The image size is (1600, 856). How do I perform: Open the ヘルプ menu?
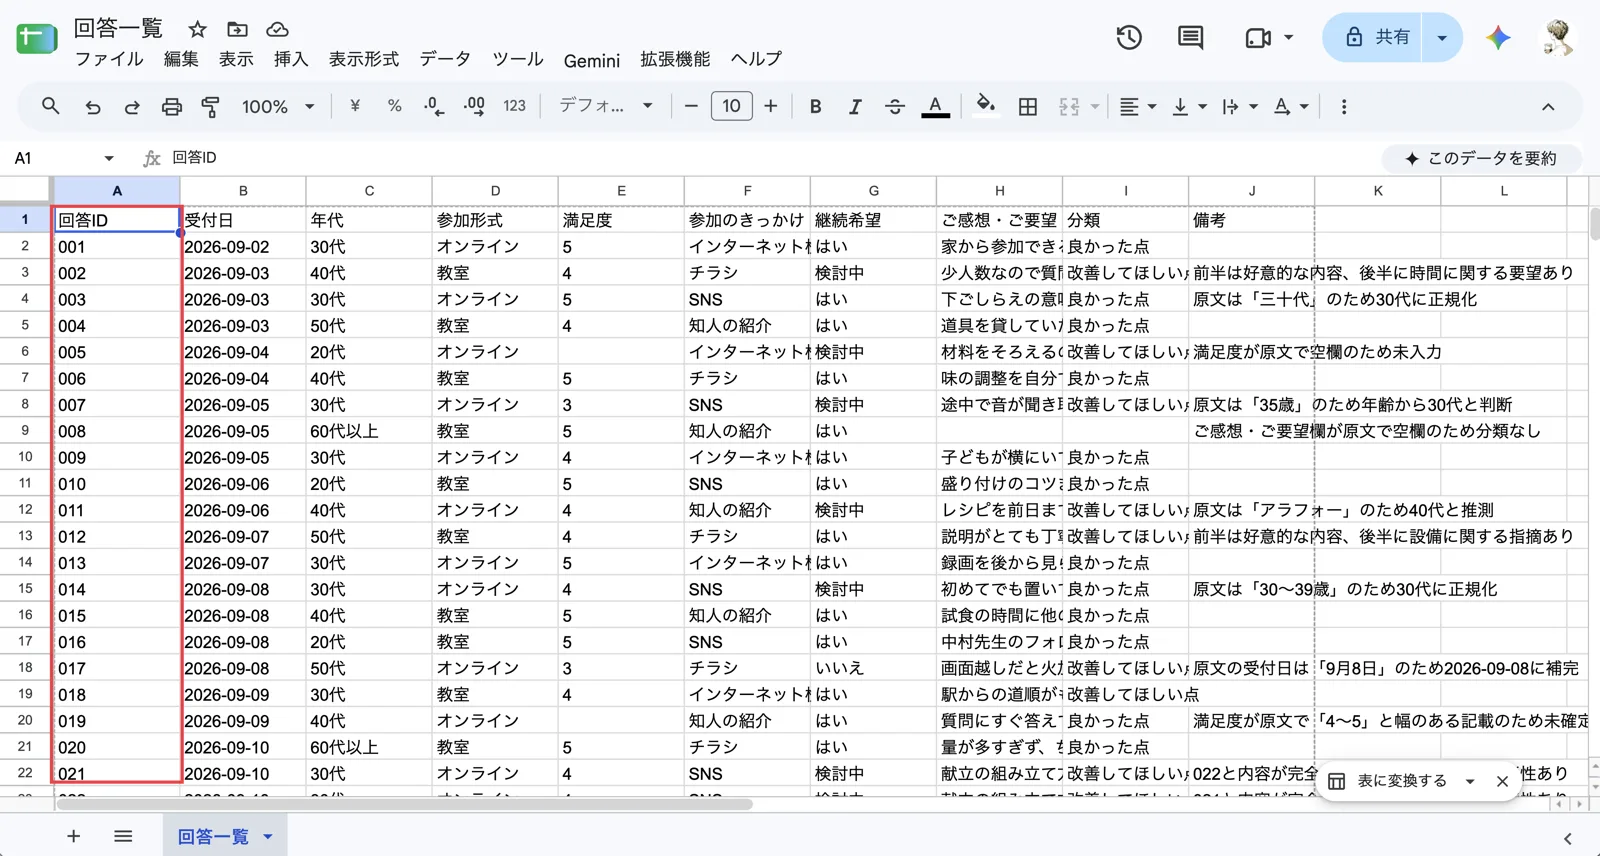click(x=756, y=59)
